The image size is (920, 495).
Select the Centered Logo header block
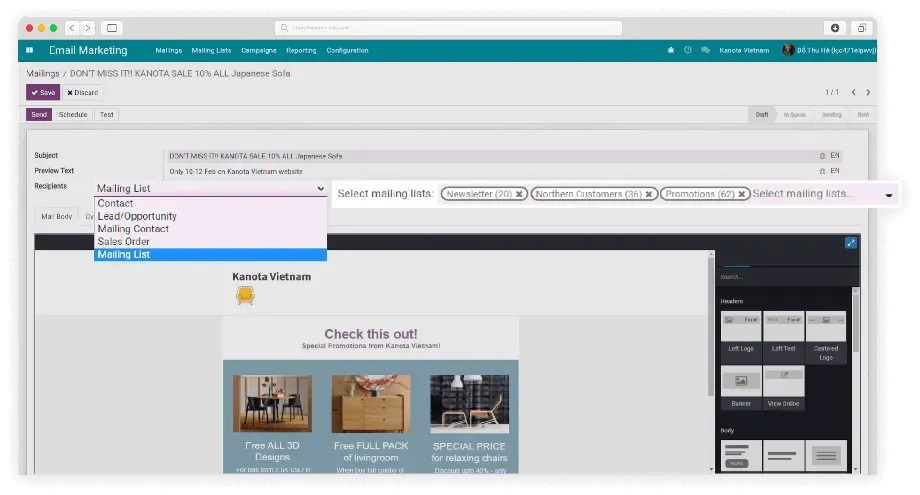coord(826,337)
